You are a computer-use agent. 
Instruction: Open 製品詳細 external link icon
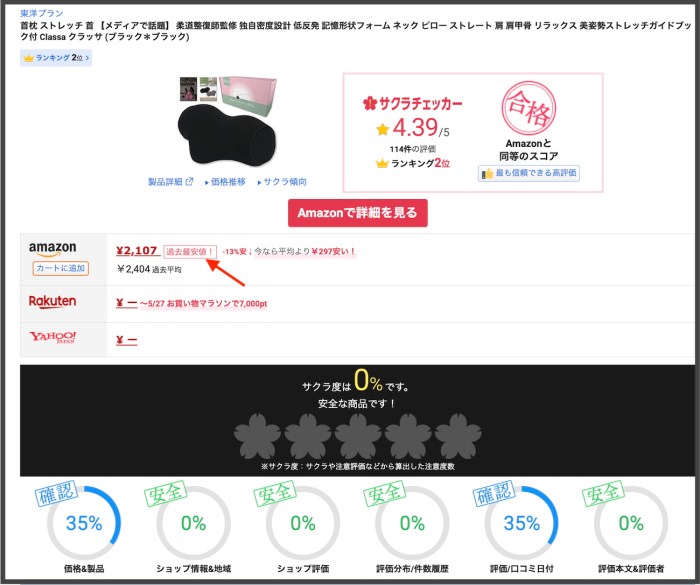coord(189,181)
